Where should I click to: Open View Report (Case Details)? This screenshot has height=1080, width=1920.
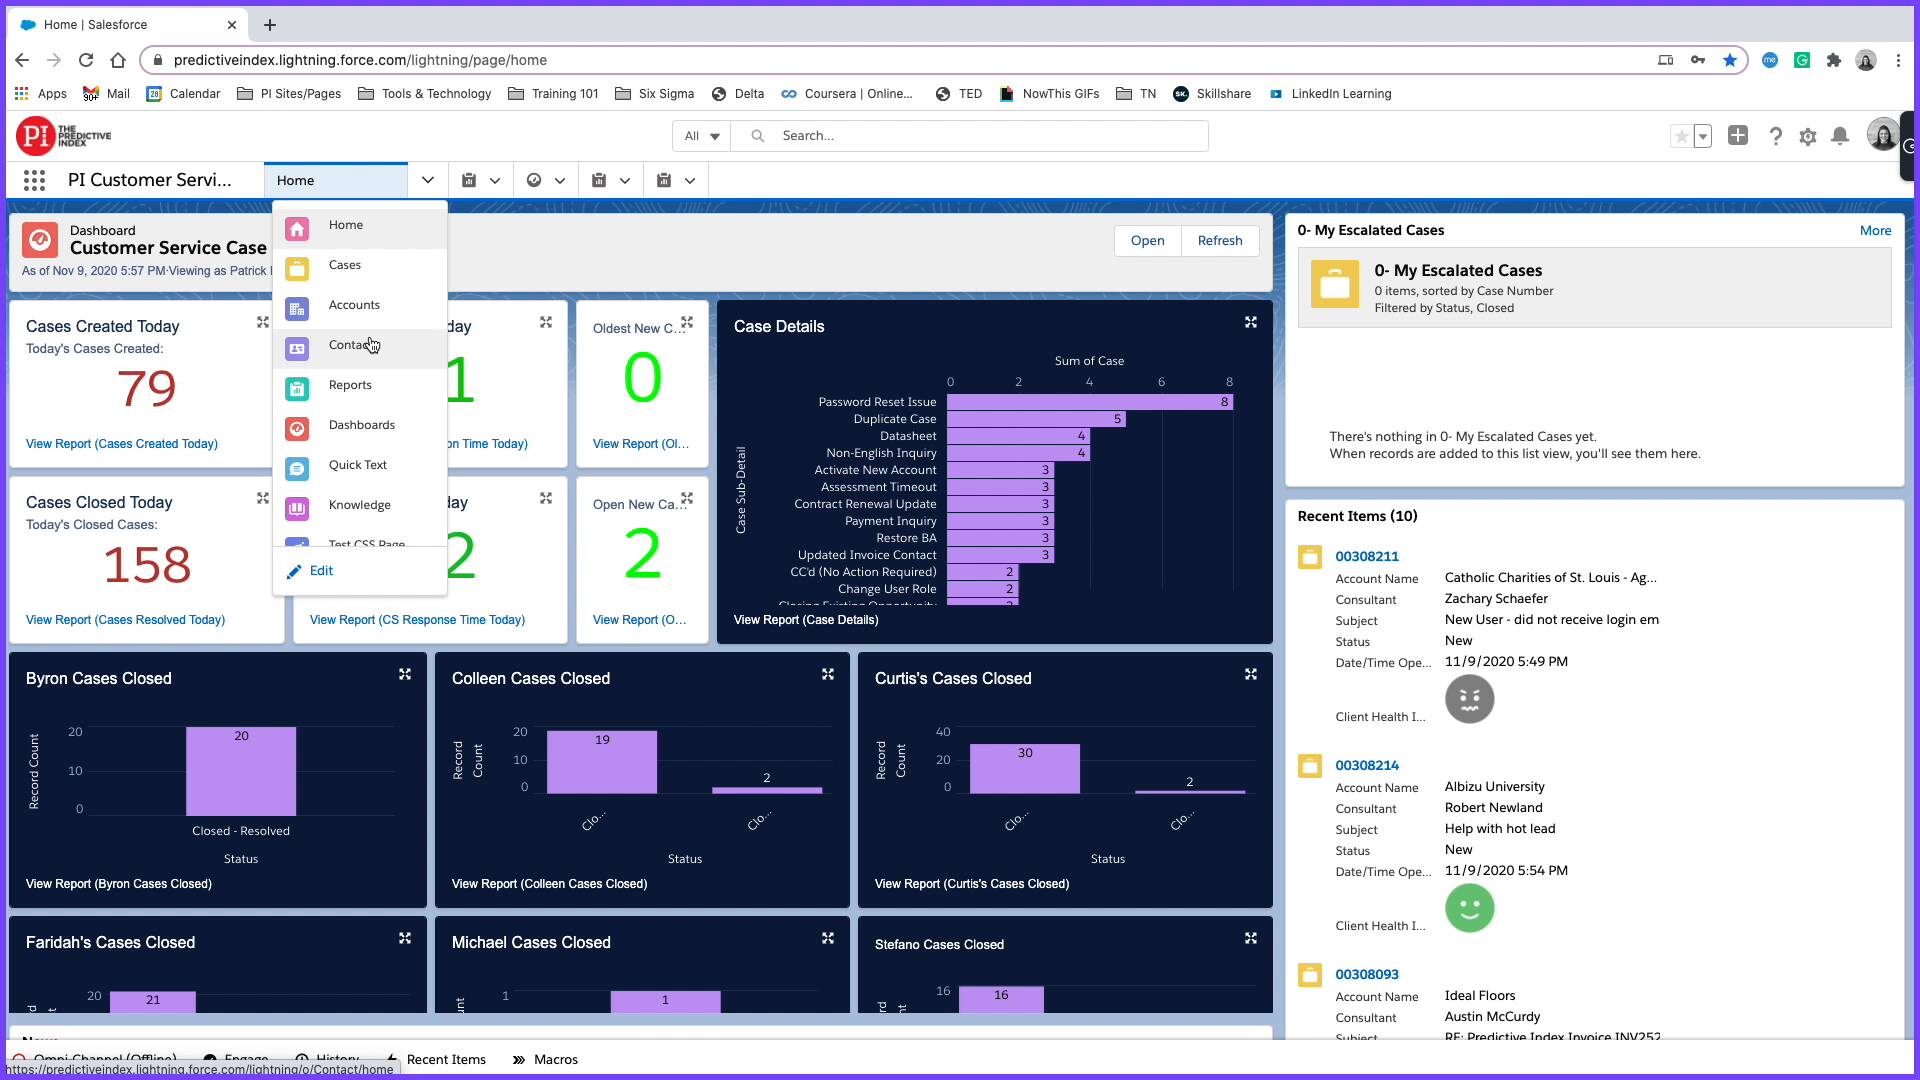(806, 620)
